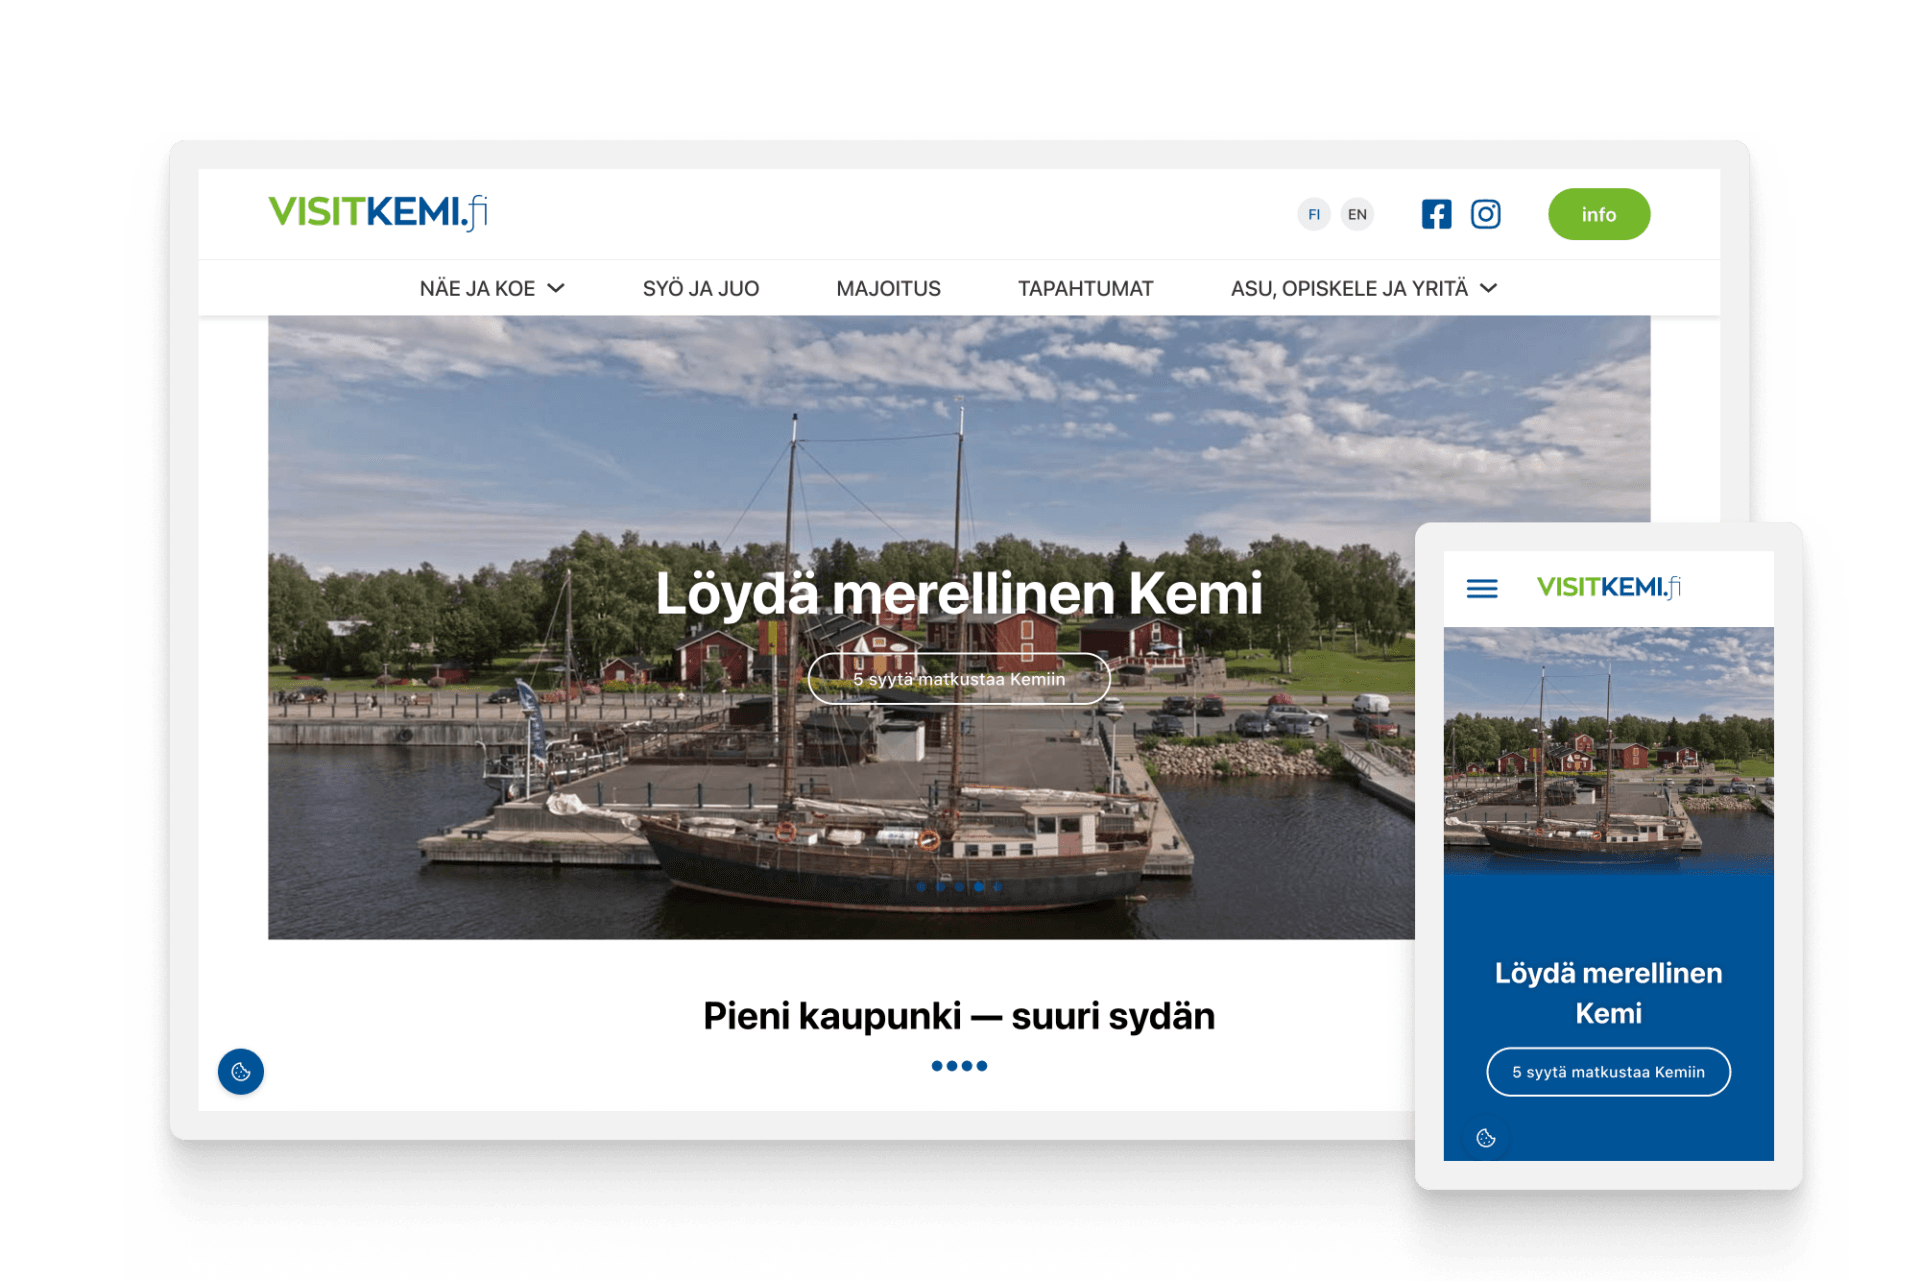Click desktop '5 syytä matkustaa Kemiin' button

(959, 679)
